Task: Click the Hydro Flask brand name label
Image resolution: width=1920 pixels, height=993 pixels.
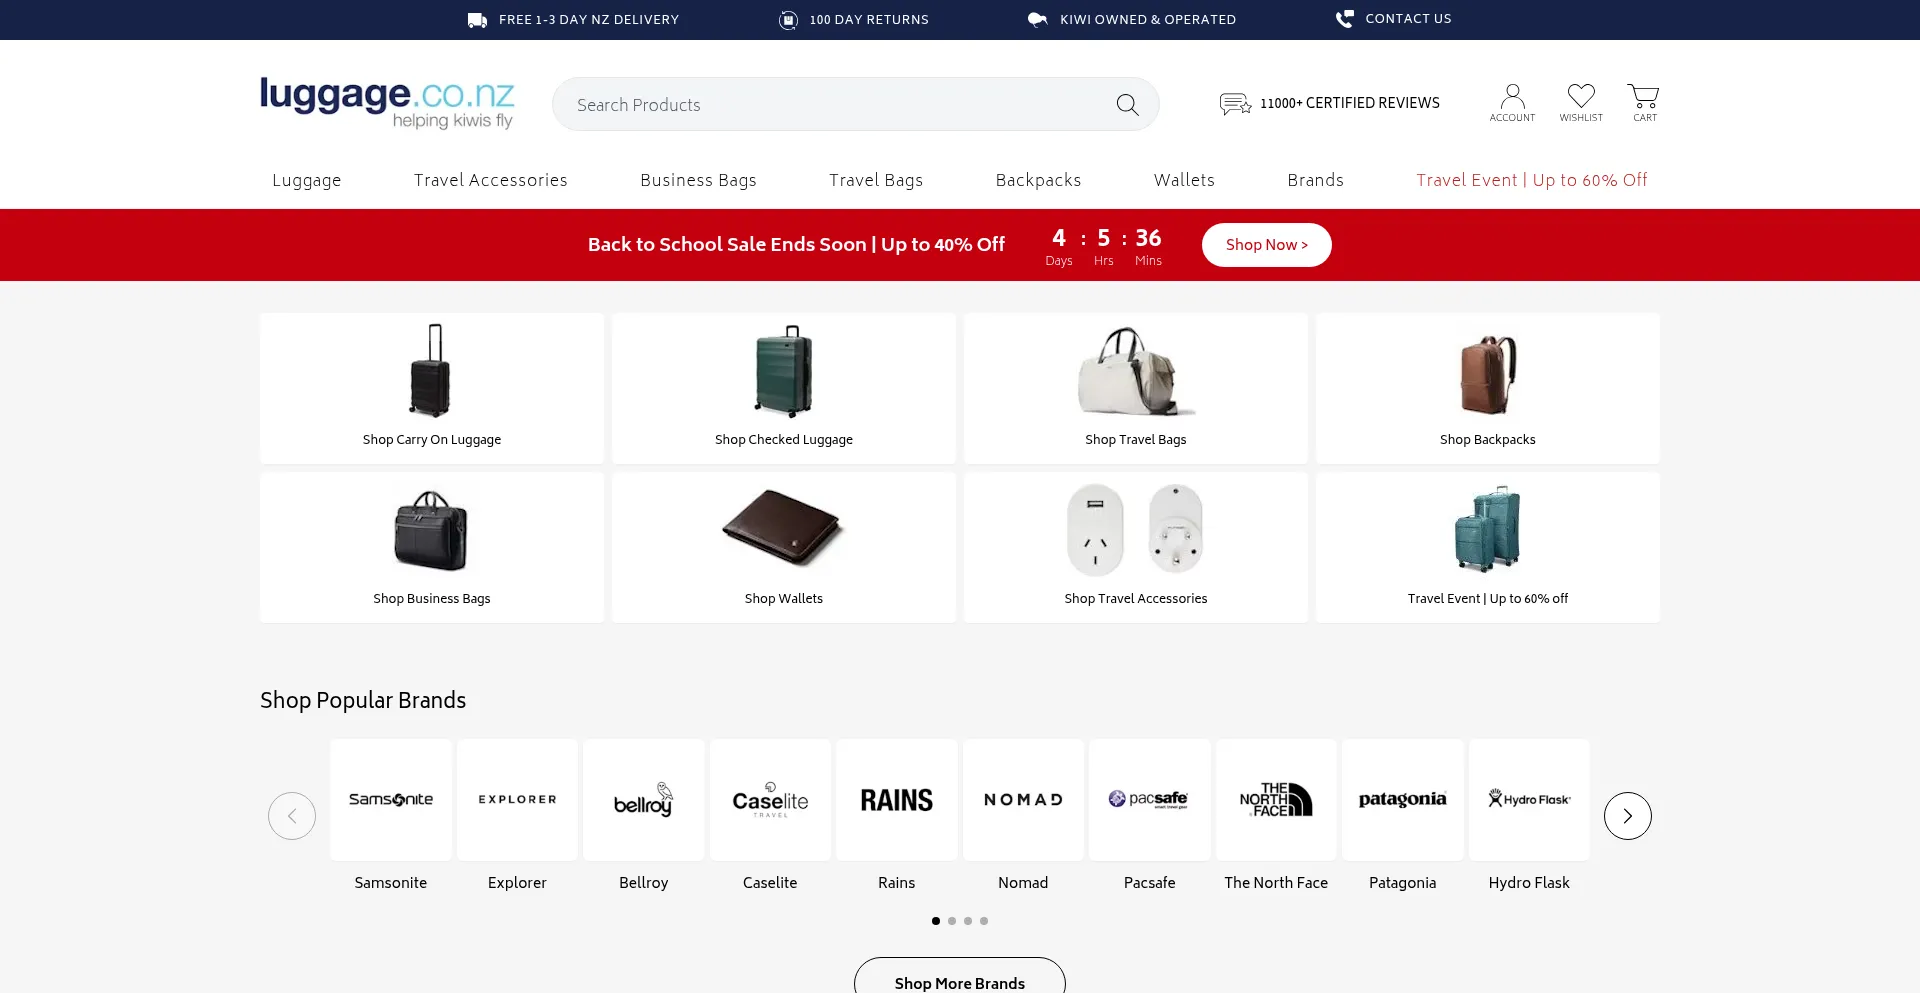Action: pos(1529,883)
